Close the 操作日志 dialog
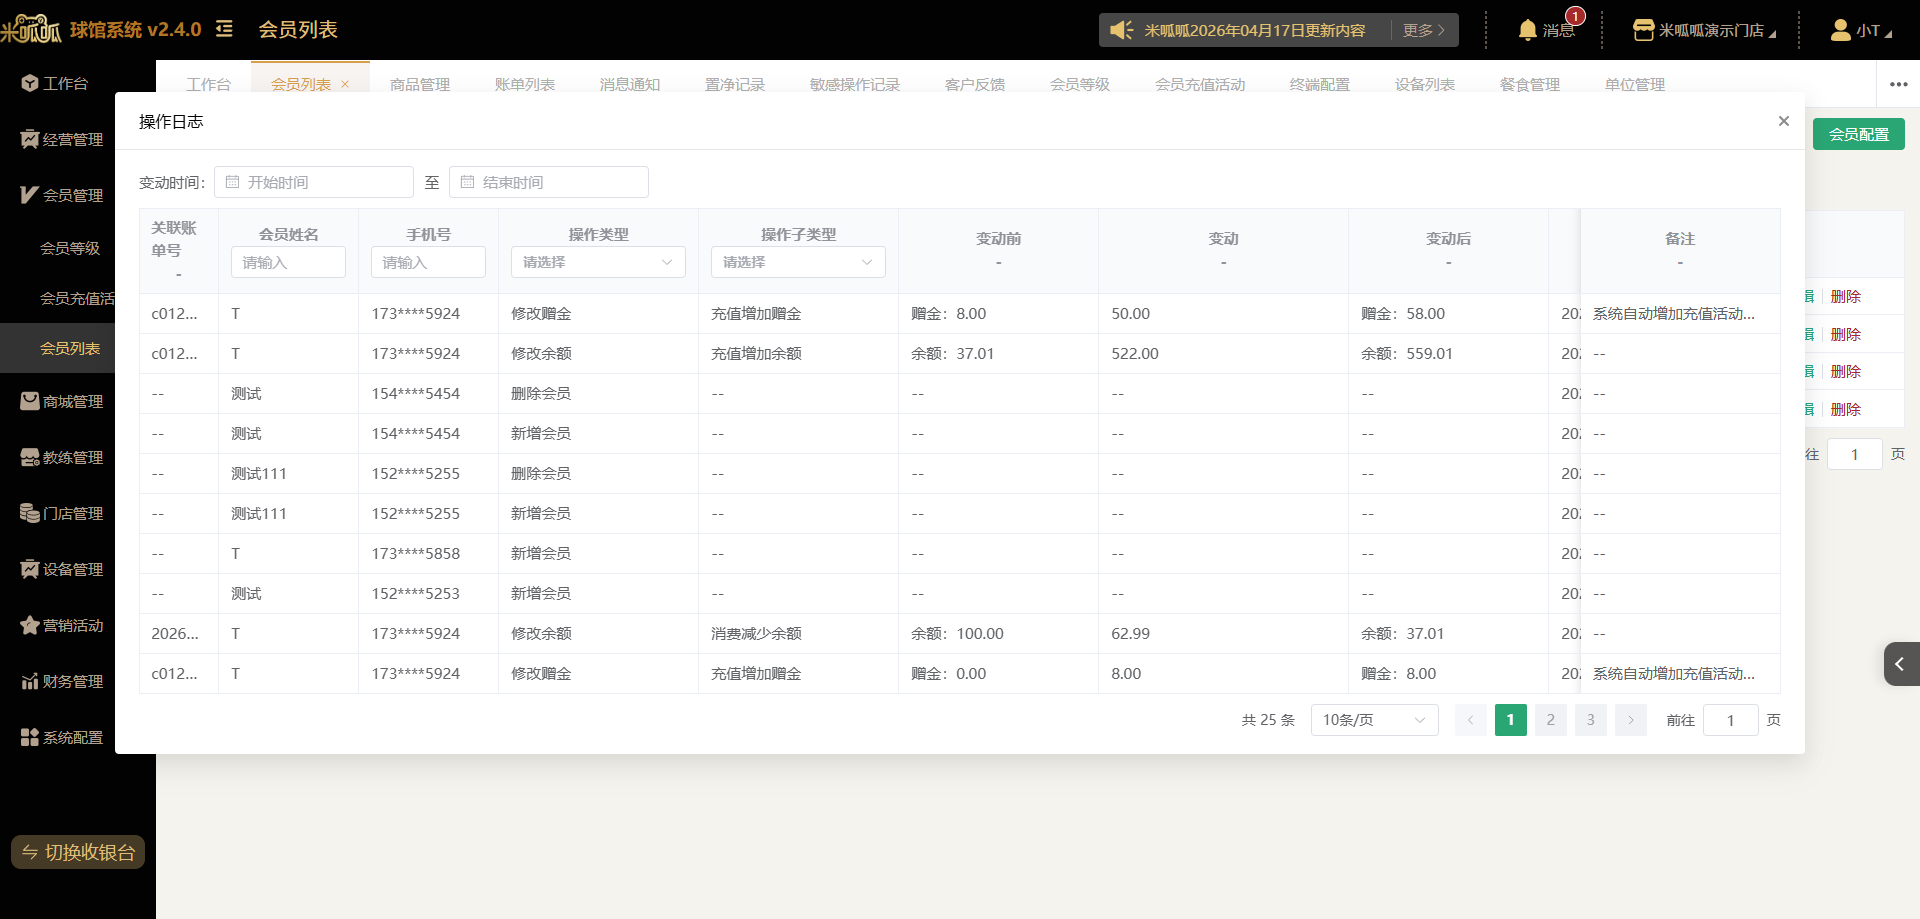The image size is (1920, 919). pyautogui.click(x=1783, y=121)
